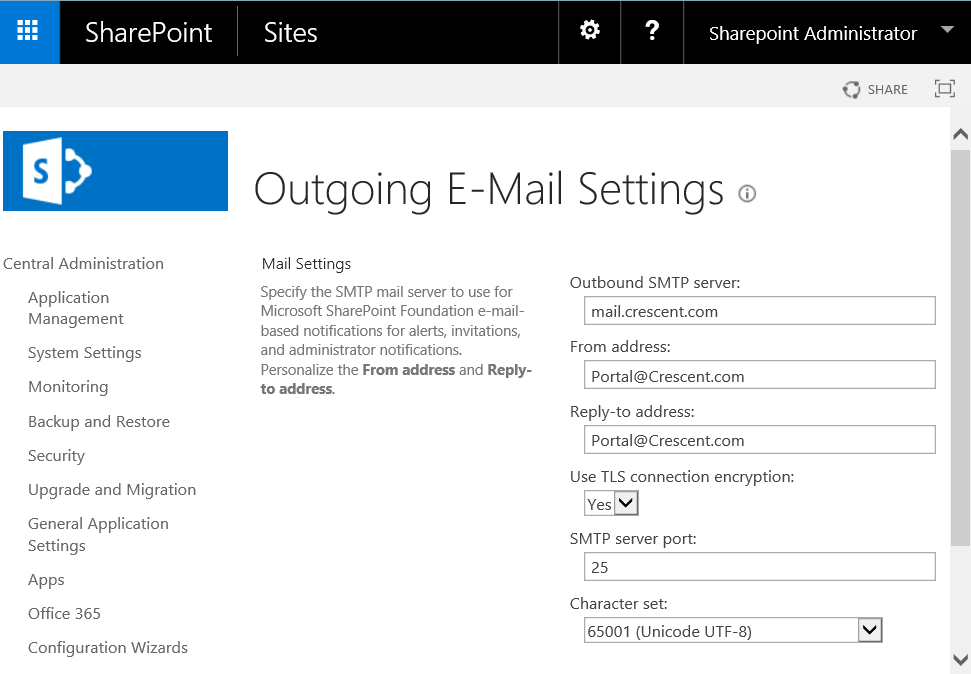
Task: Go to Application Management
Action: point(75,308)
